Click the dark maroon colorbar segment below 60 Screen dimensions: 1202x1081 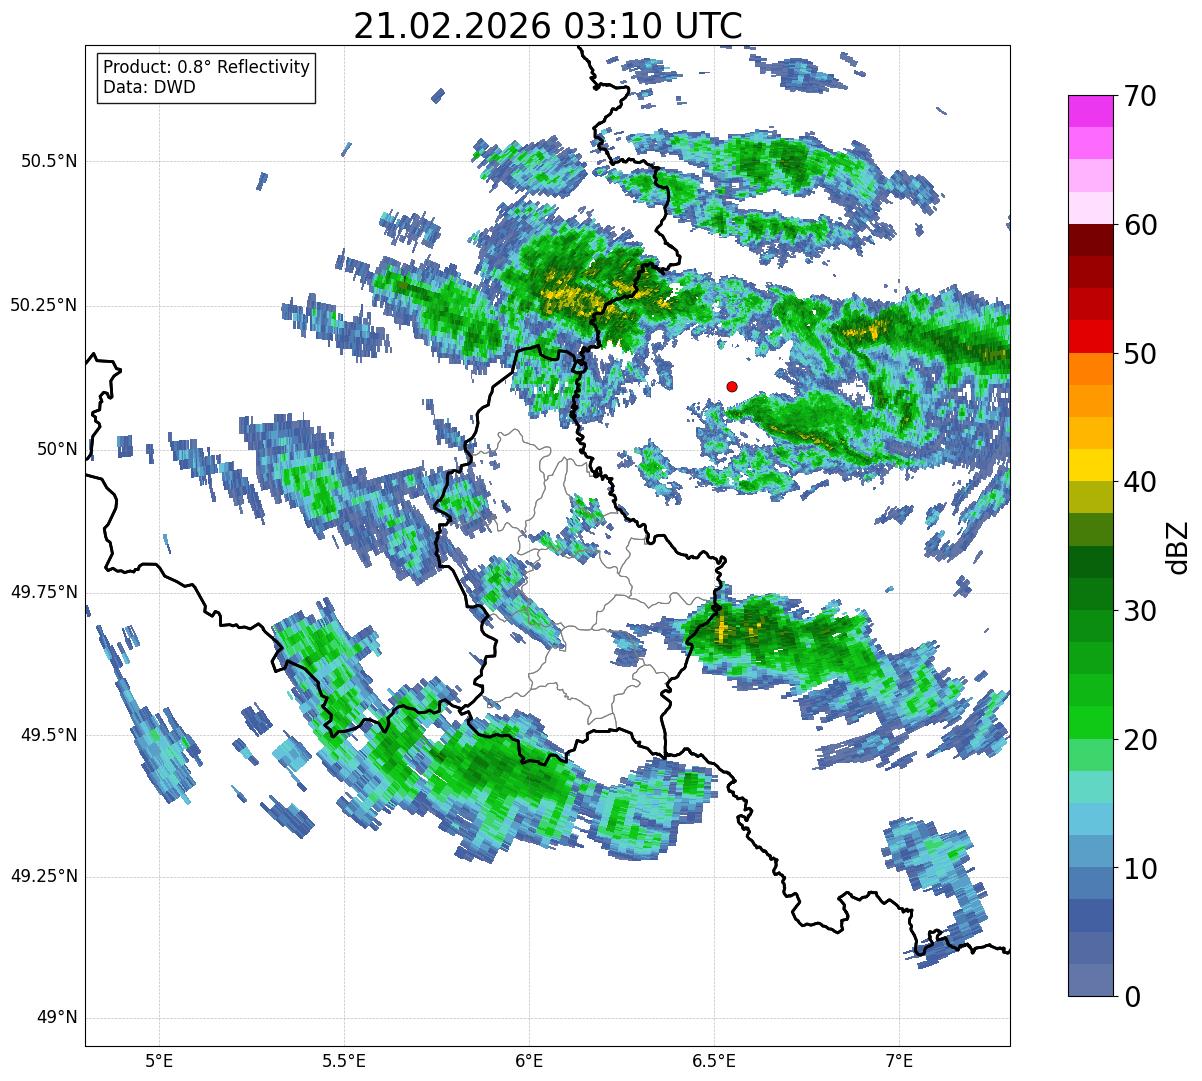1090,240
